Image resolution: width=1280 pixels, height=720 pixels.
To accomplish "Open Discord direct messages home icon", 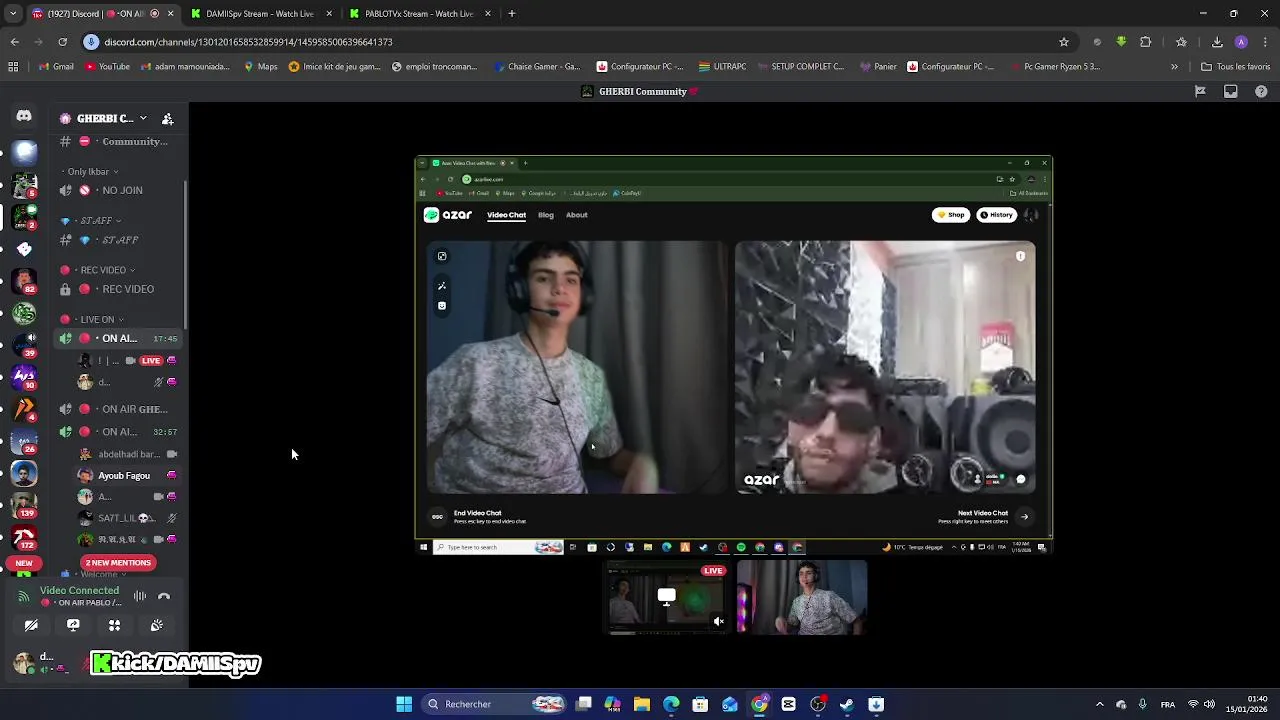I will pos(24,116).
